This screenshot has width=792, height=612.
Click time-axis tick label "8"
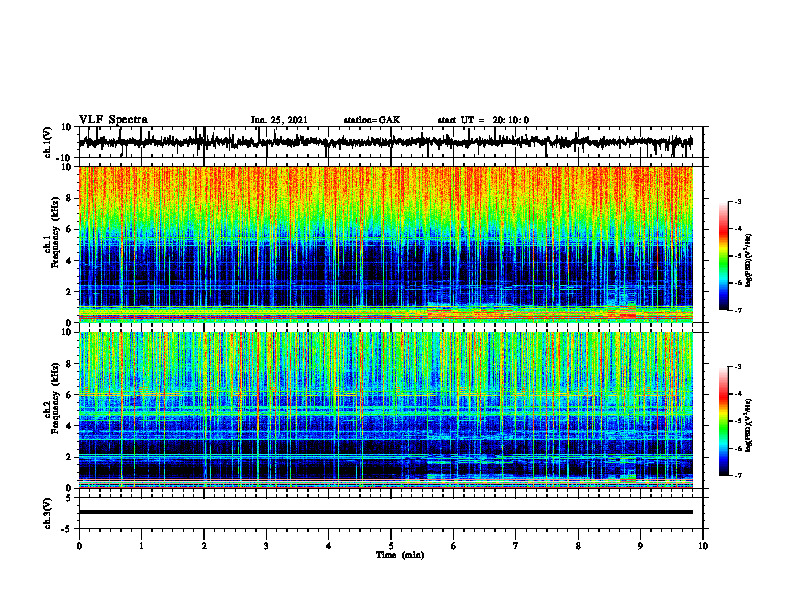(x=578, y=546)
